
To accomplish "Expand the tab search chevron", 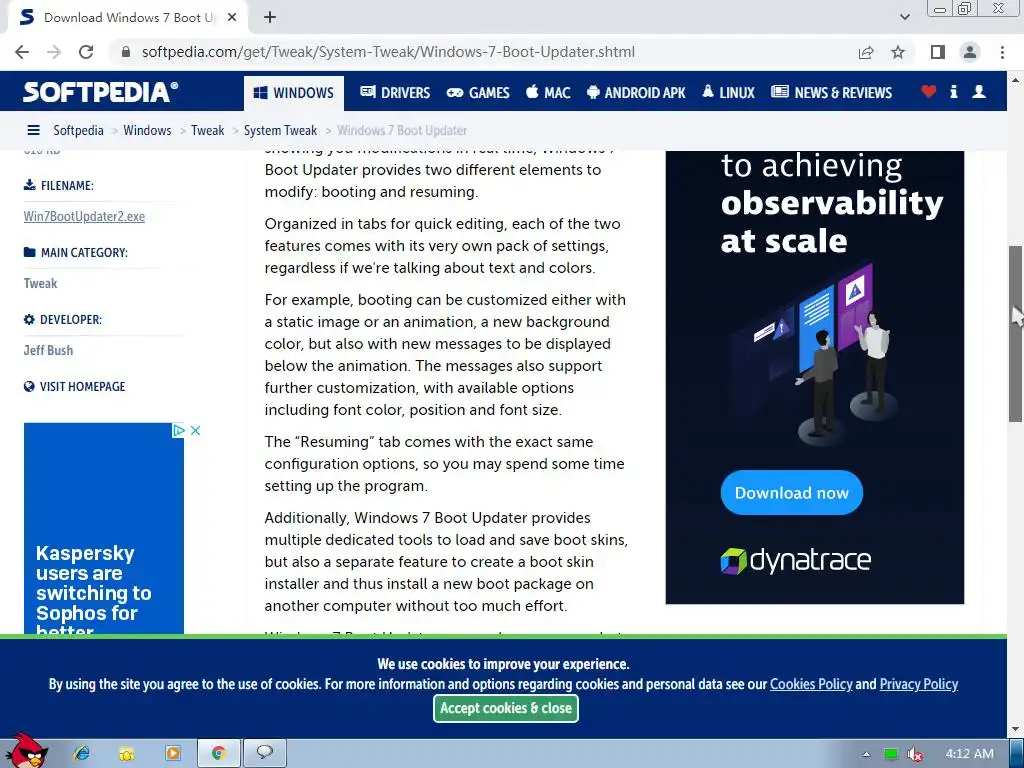I will 904,18.
